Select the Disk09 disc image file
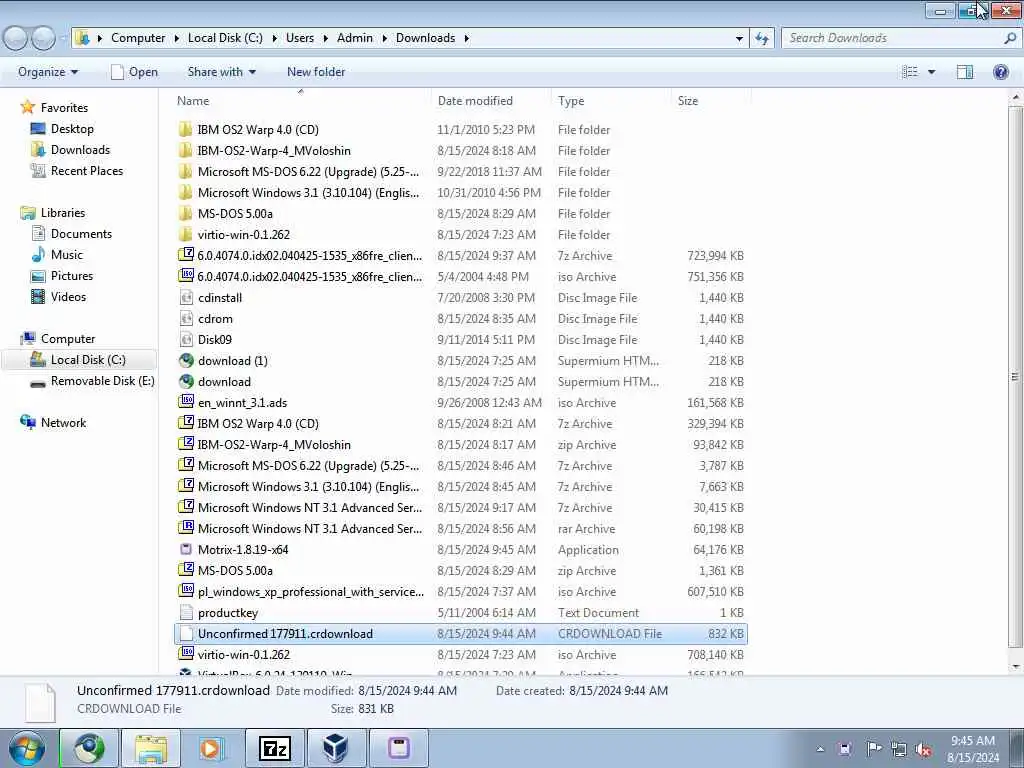1024x768 pixels. 460,340
